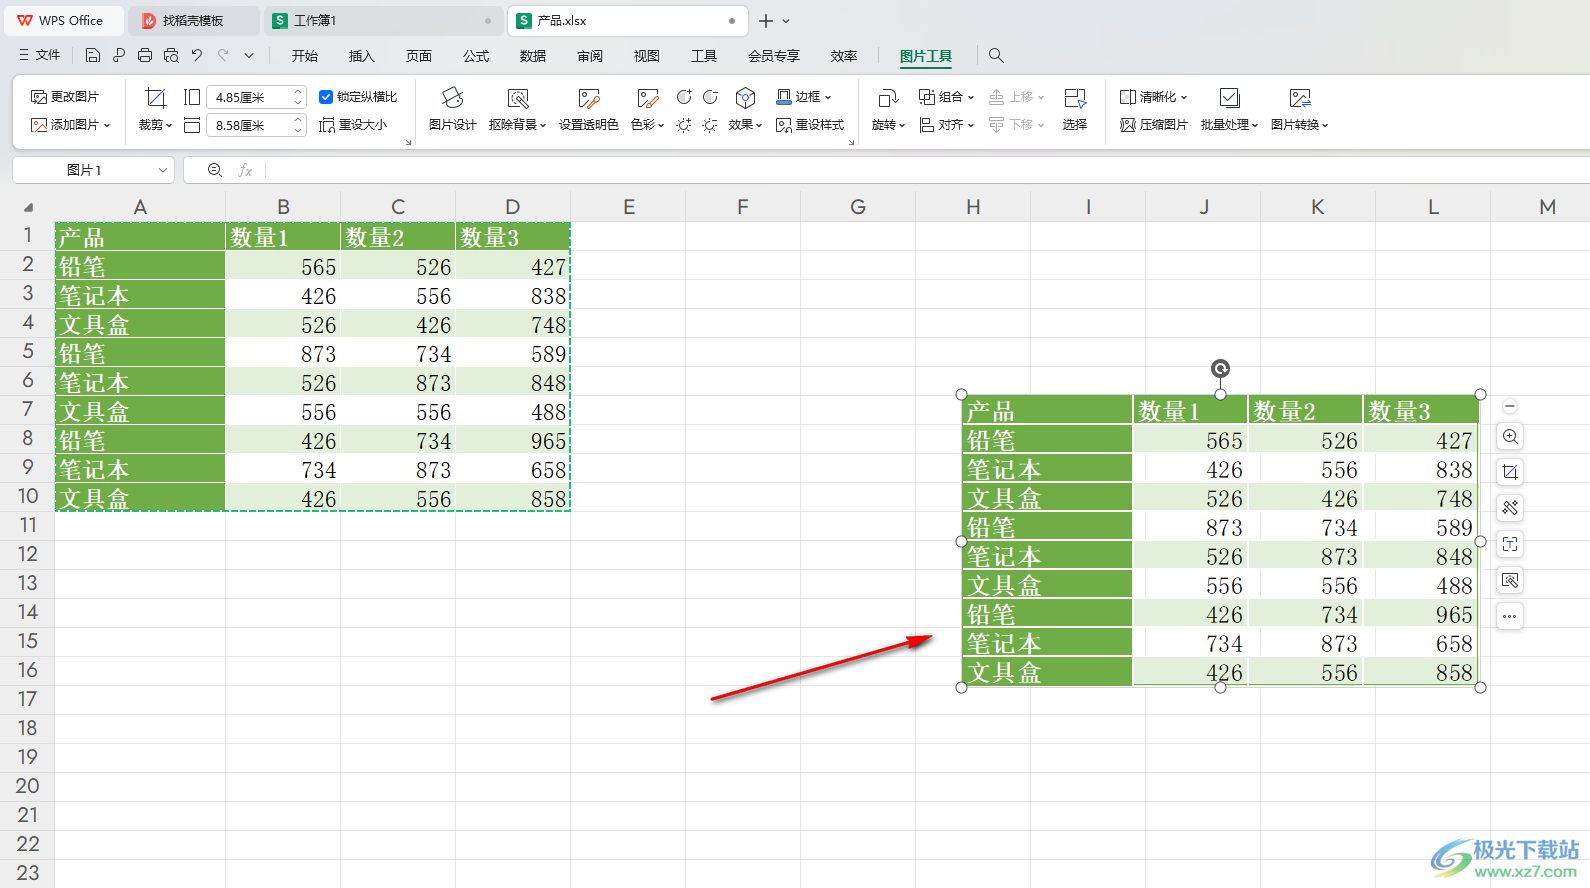Decrease the picture width with the down stepper
This screenshot has width=1590, height=888.
[x=298, y=130]
